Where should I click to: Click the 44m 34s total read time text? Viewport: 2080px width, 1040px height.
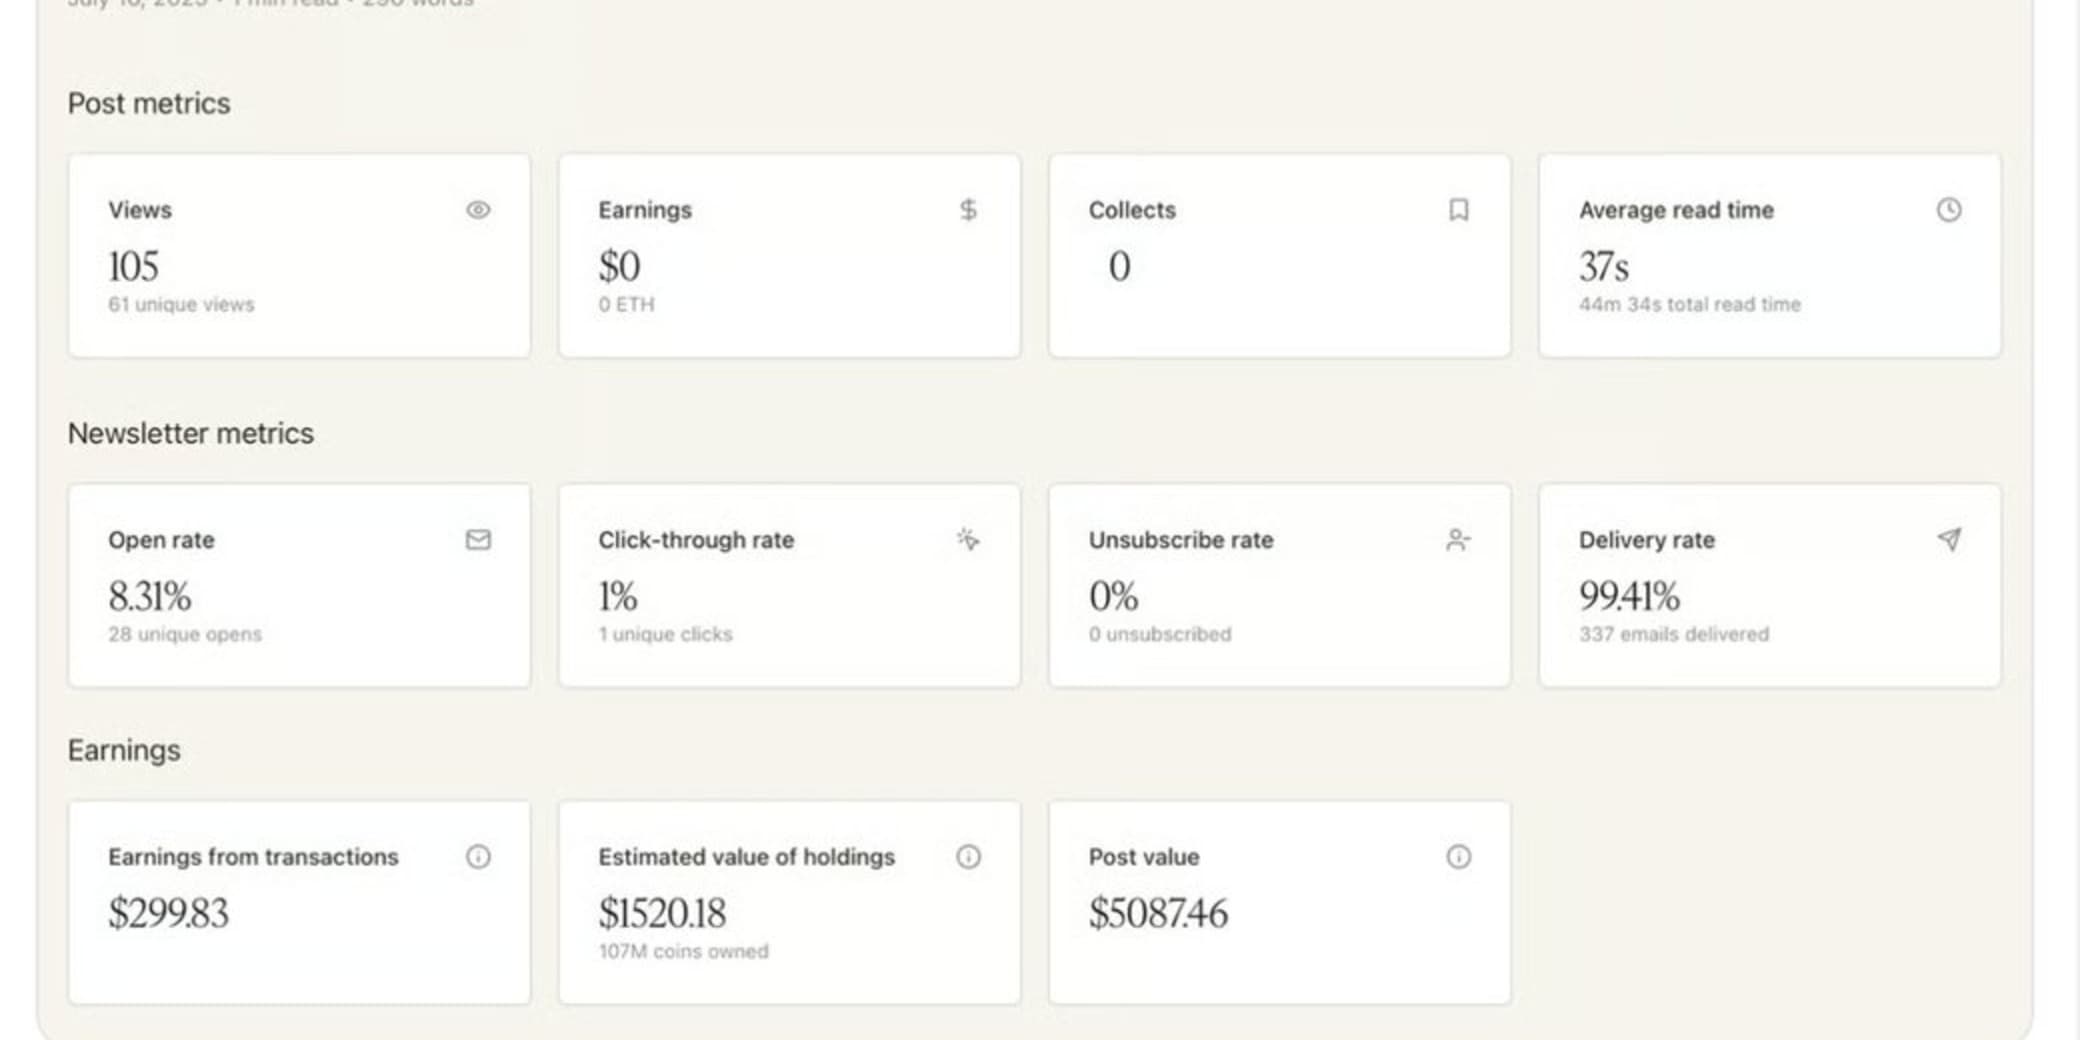tap(1690, 304)
